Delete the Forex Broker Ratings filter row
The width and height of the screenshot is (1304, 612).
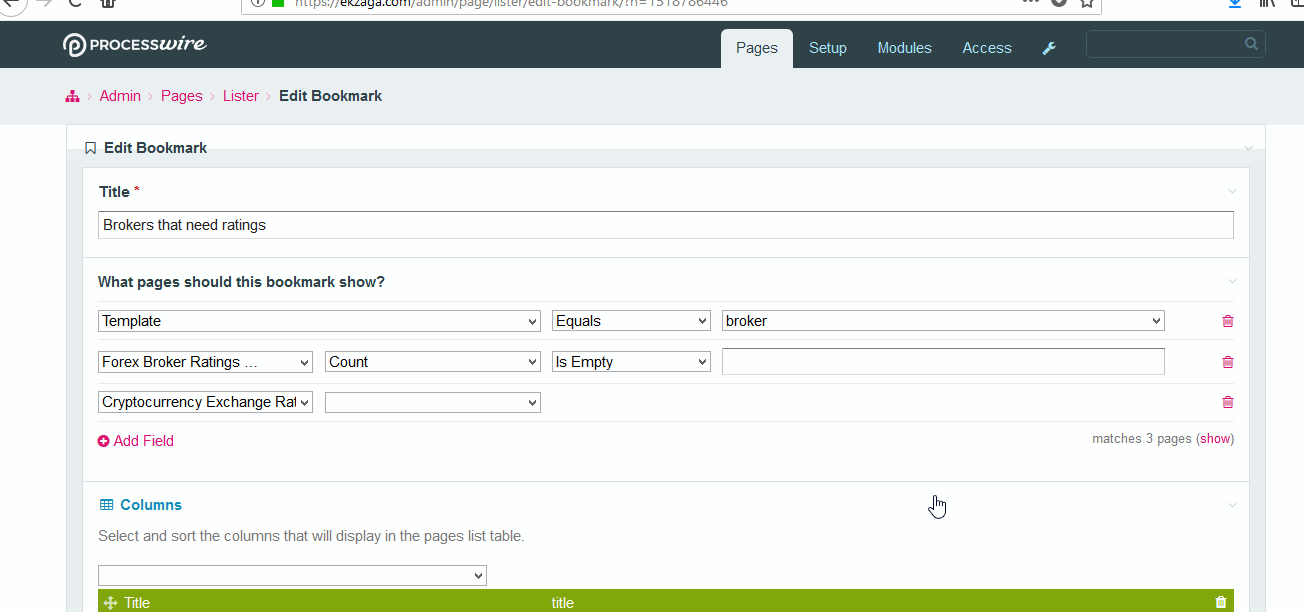tap(1228, 362)
